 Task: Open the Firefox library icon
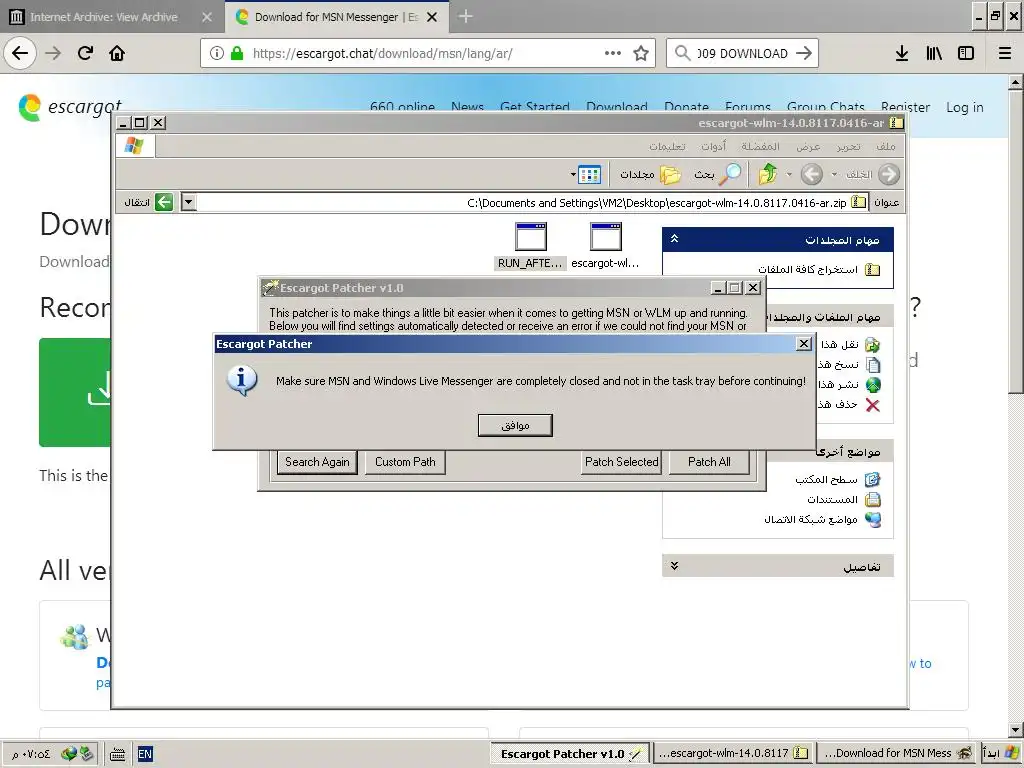point(934,53)
